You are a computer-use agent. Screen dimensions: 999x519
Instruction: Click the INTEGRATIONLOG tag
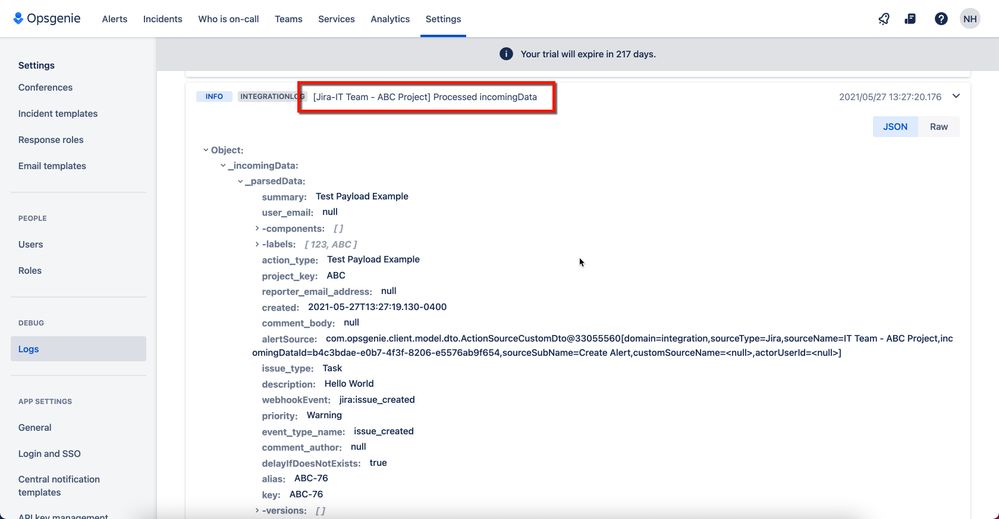pyautogui.click(x=271, y=96)
